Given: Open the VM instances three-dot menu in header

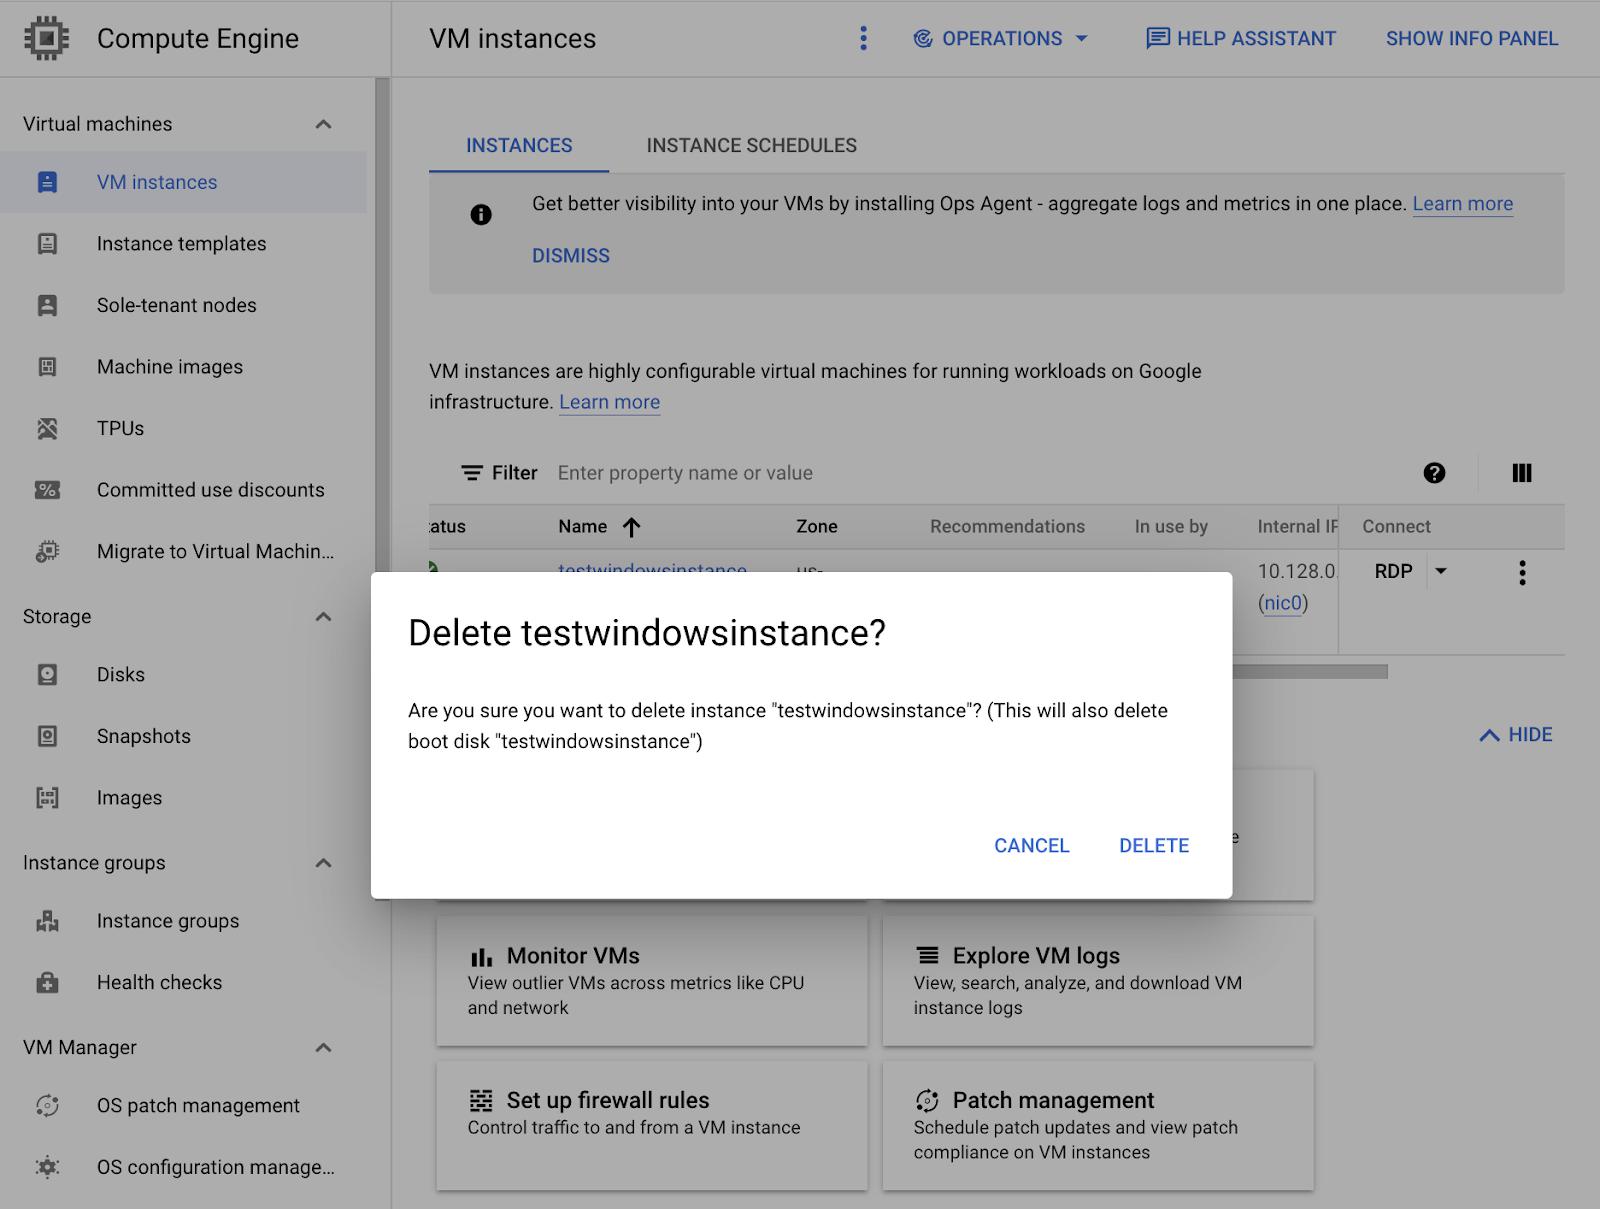Looking at the screenshot, I should tap(863, 38).
